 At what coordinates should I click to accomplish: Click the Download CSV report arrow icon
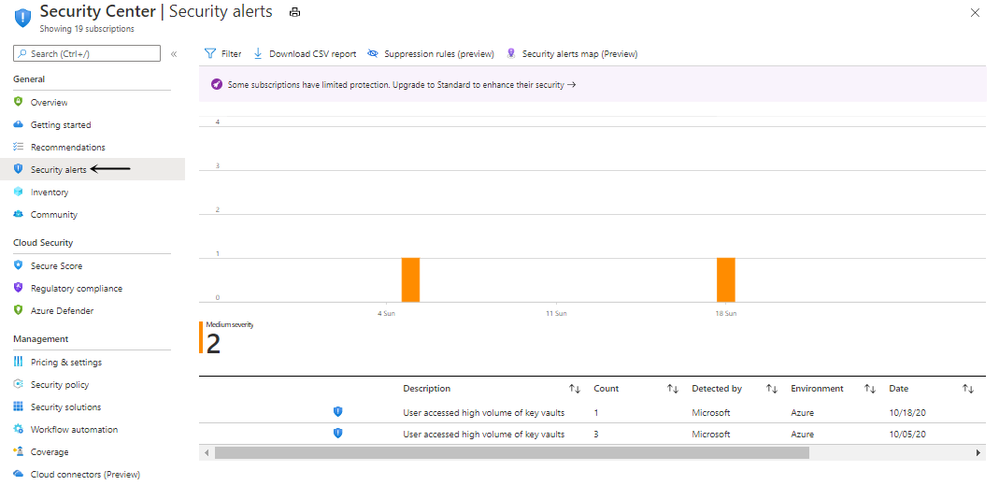coord(258,54)
